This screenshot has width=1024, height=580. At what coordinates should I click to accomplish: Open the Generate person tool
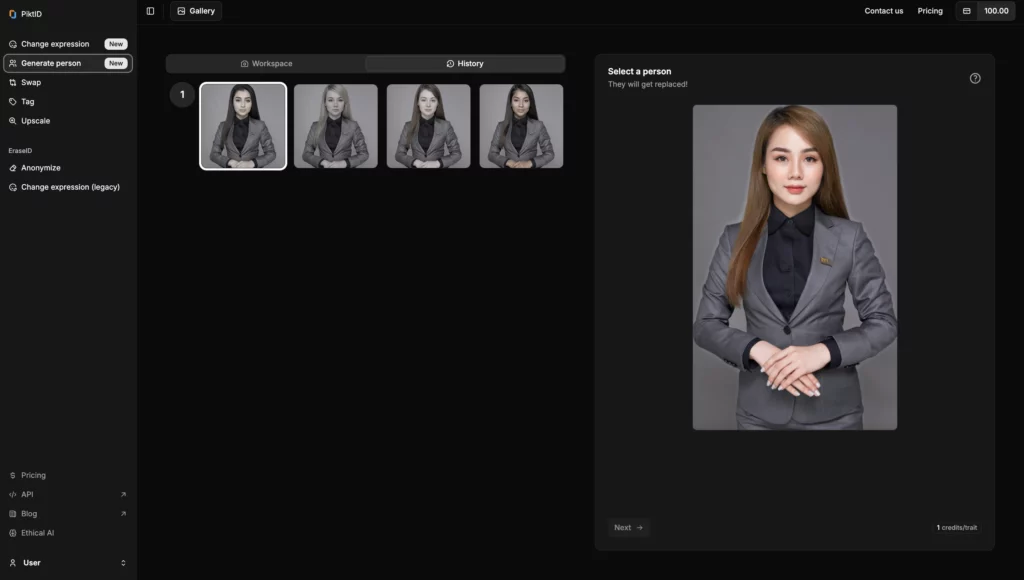(x=52, y=62)
